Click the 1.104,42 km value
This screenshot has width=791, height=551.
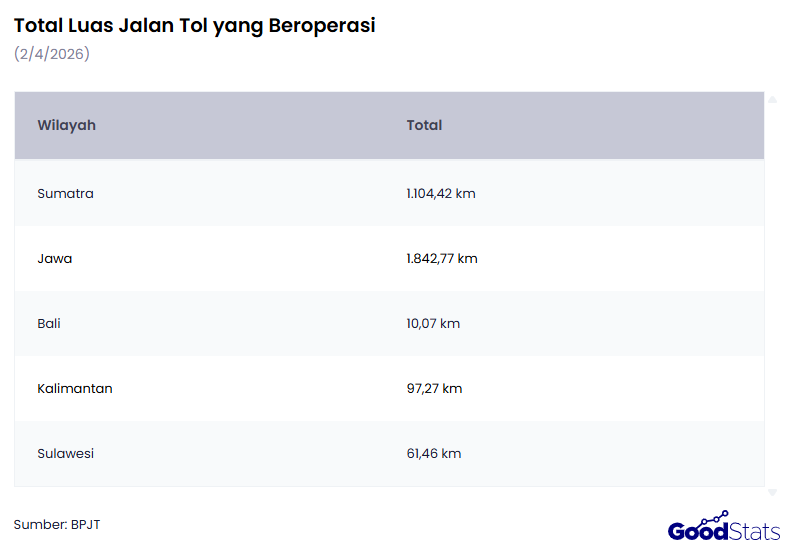[x=441, y=193]
